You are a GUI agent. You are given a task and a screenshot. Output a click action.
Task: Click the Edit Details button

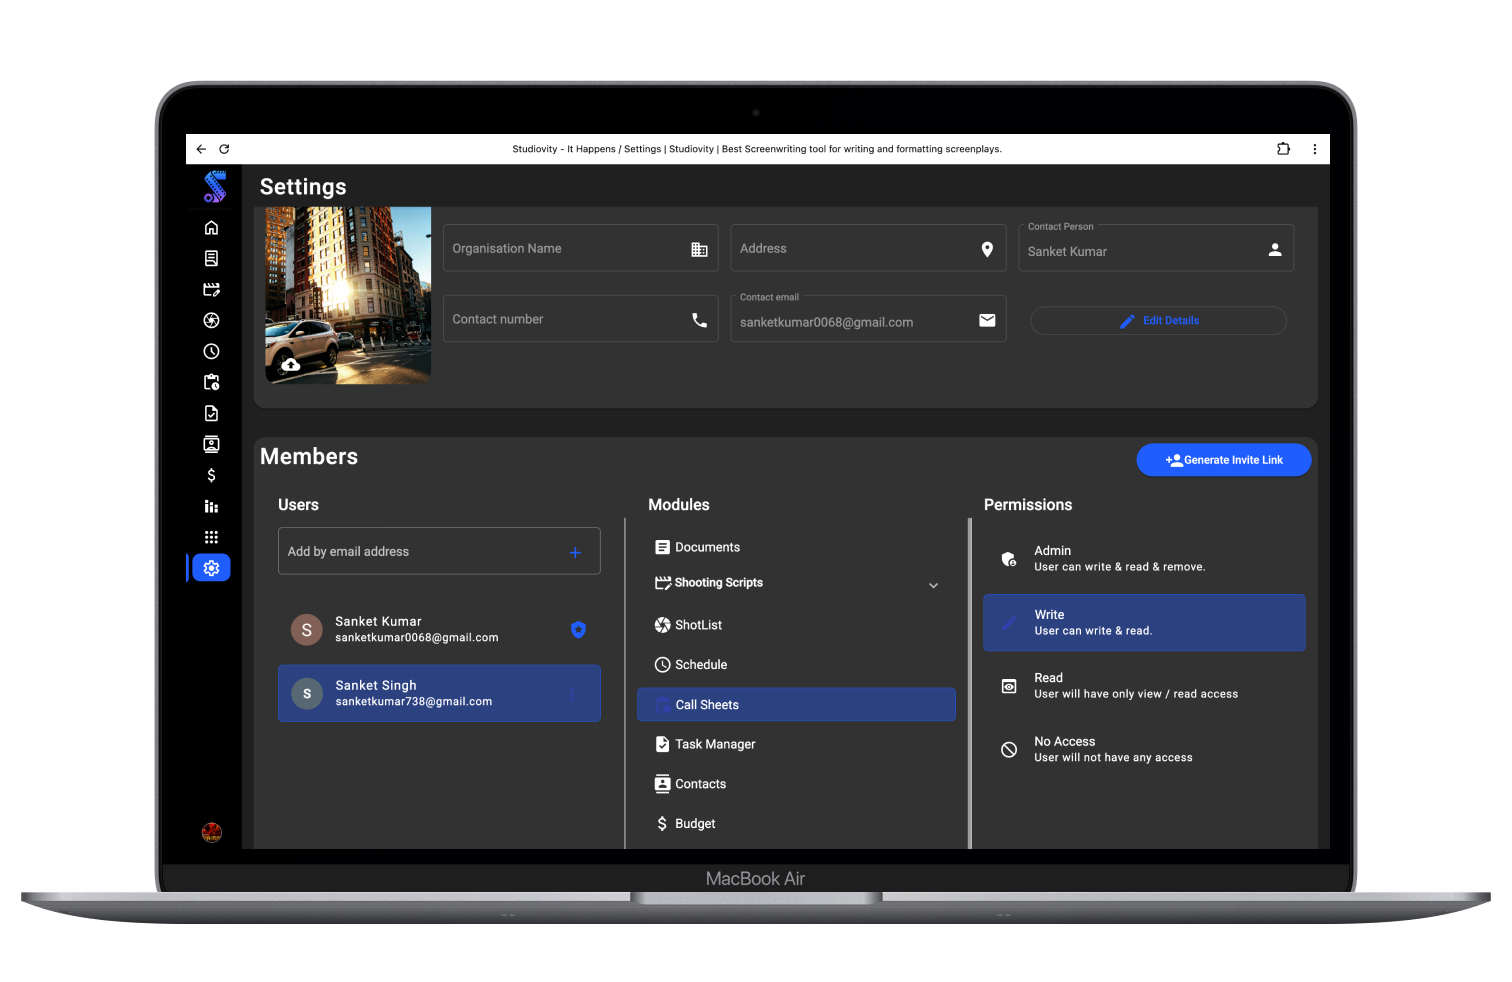pos(1158,321)
